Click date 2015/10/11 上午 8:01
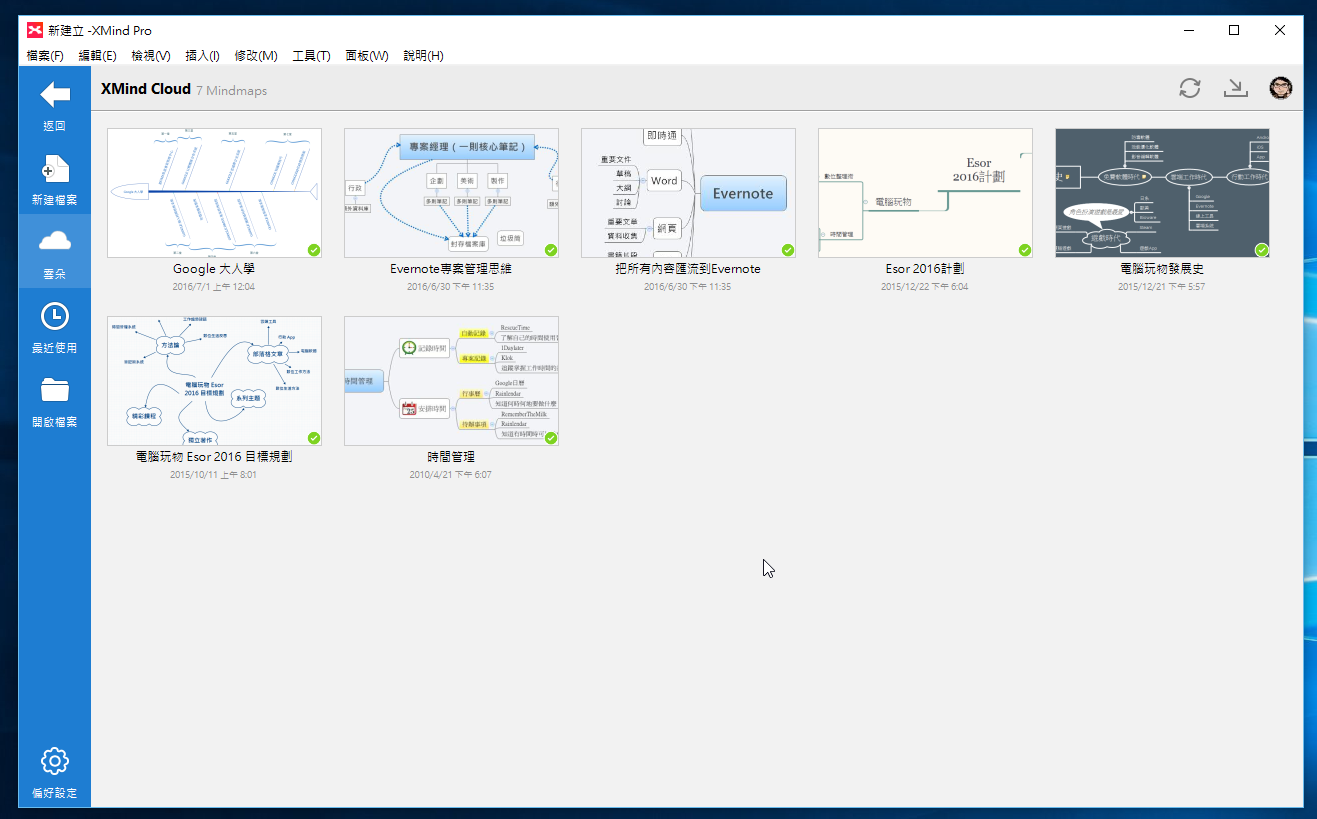Screen dimensions: 1317x819 (214, 475)
